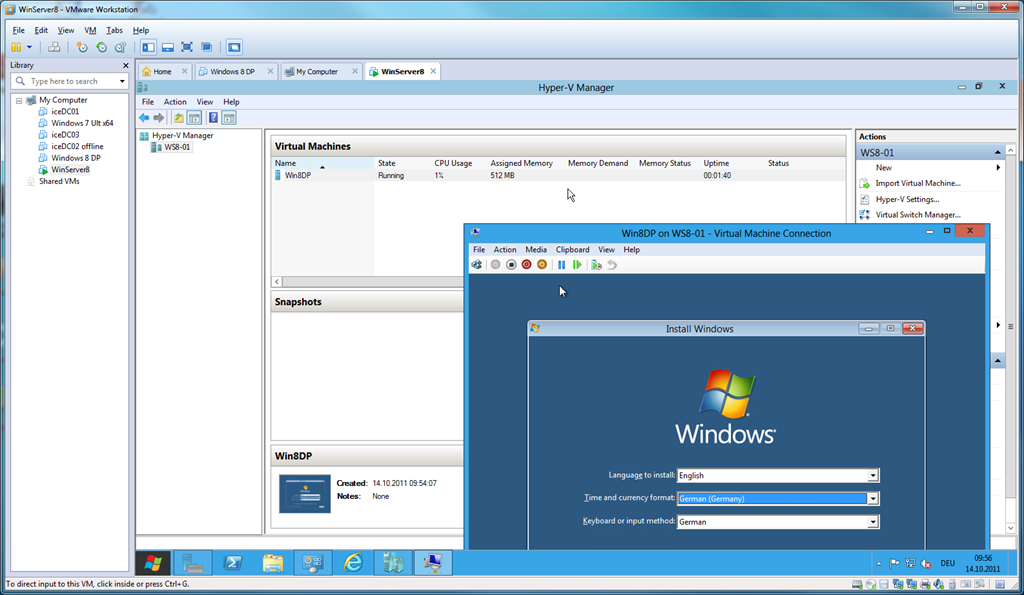Screen dimensions: 1024x595
Task: Toggle the Library sidebar view icon
Action: (x=148, y=47)
